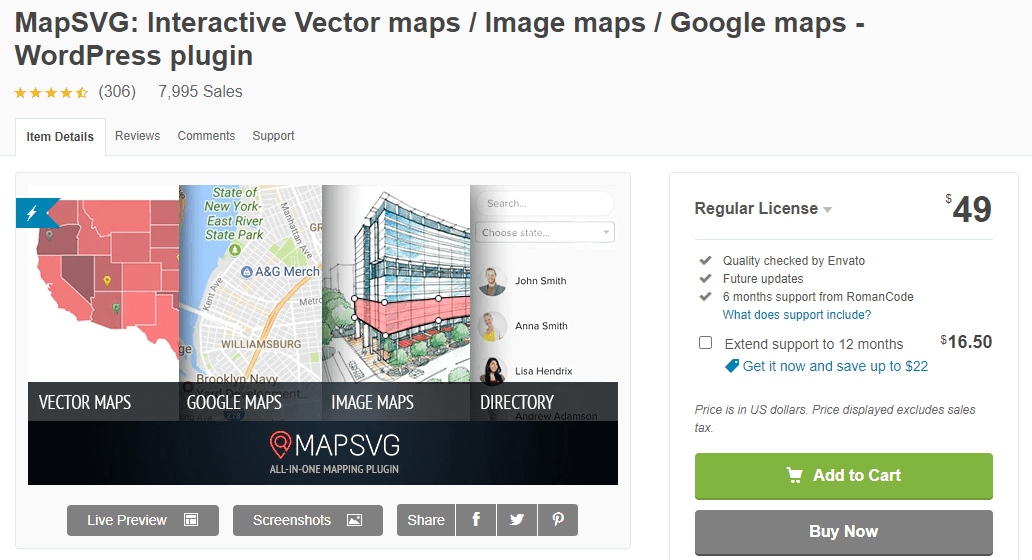The width and height of the screenshot is (1032, 560).
Task: Click the Search field in directory preview
Action: 545,203
